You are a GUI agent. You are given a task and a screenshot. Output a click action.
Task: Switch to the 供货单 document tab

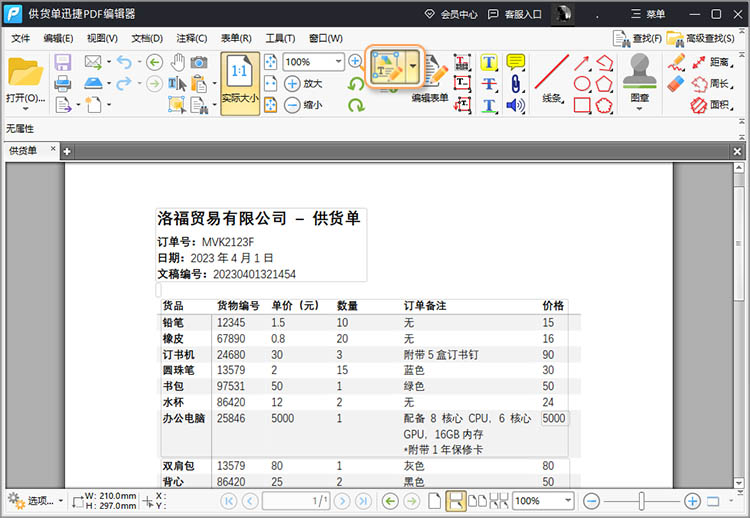click(23, 151)
